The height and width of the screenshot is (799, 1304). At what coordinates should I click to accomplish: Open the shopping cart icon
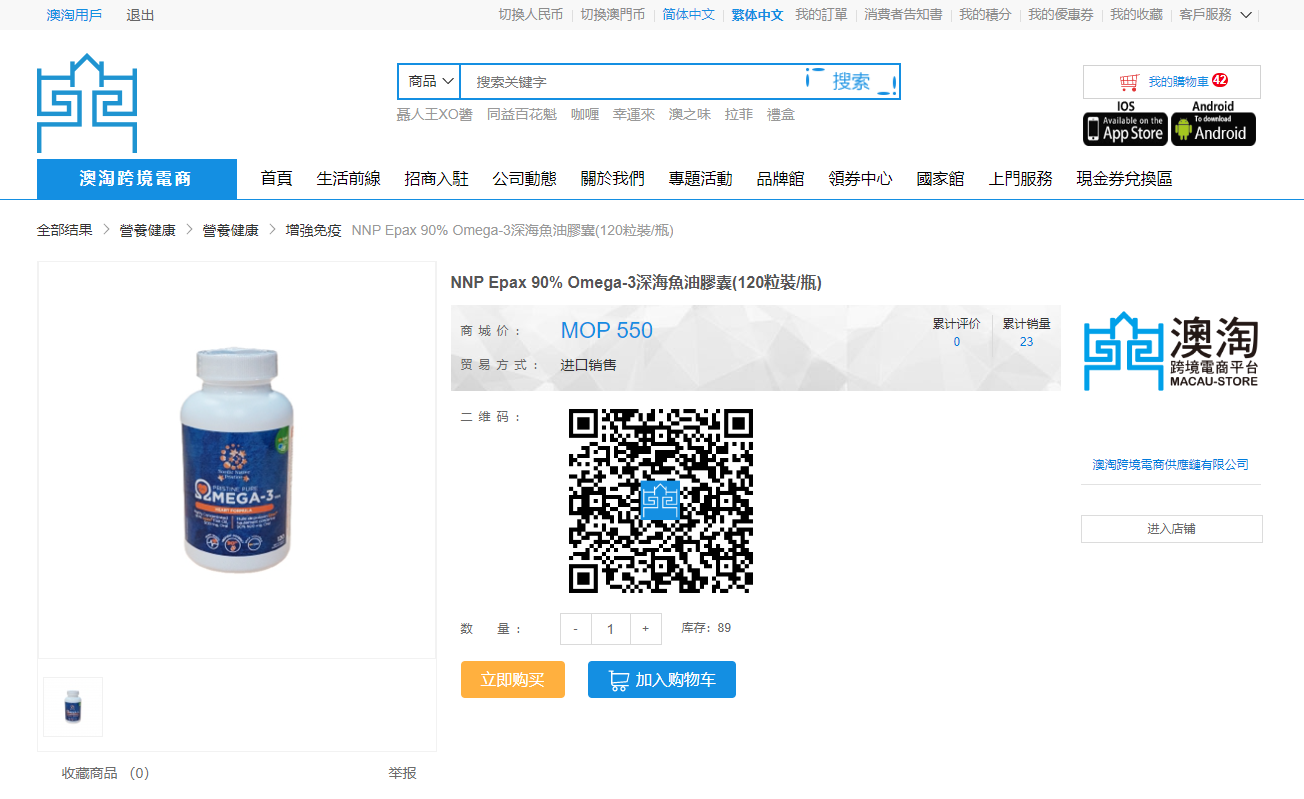[1130, 82]
